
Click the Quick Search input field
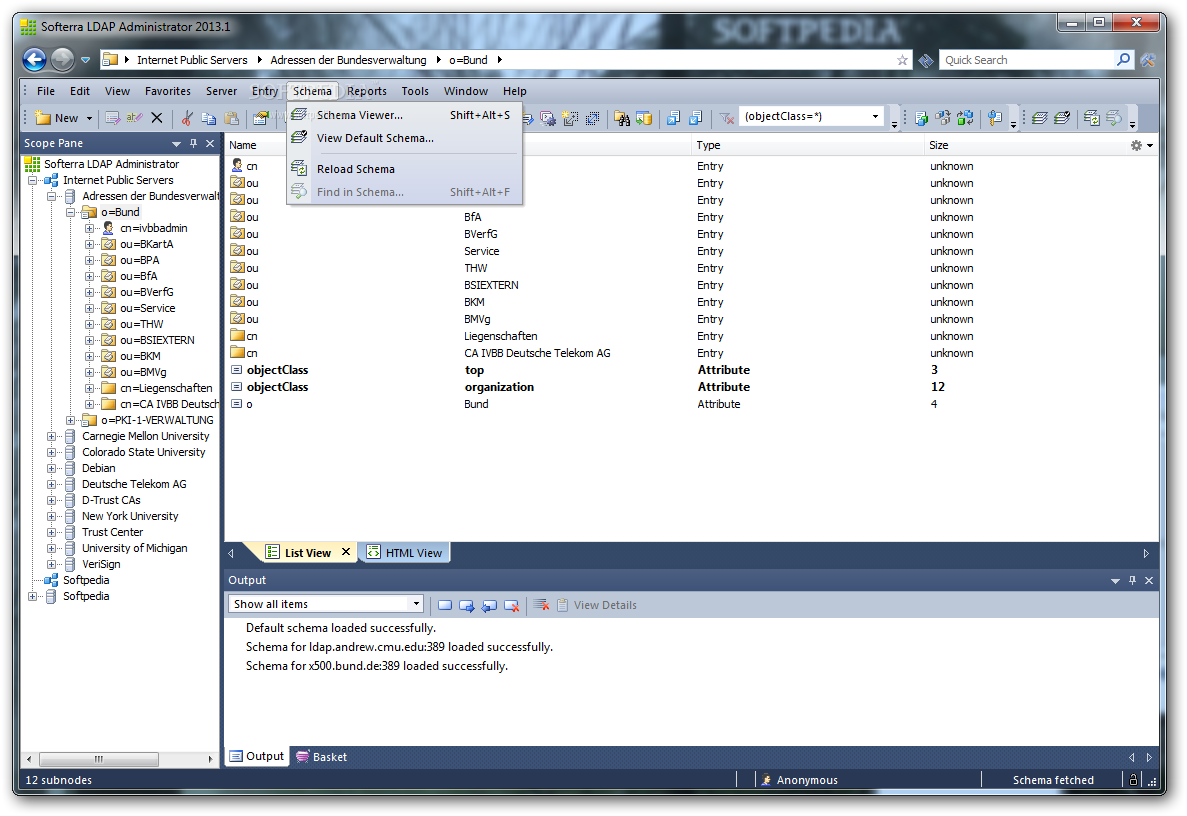point(1026,60)
